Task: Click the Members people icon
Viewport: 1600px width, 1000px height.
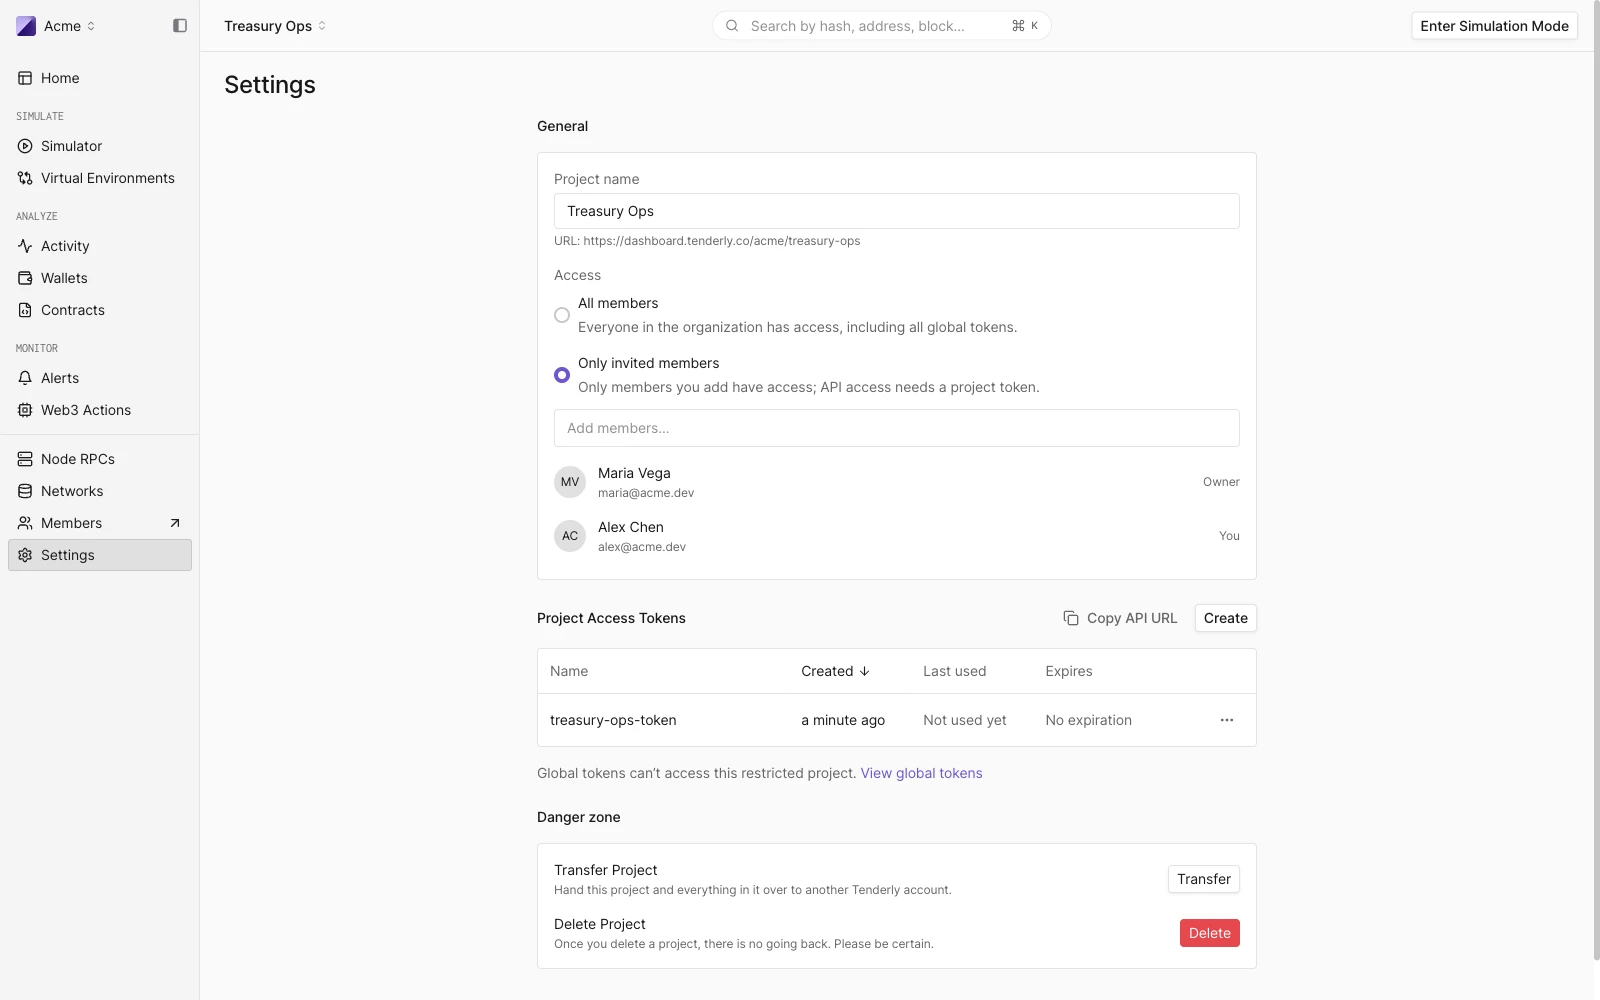Action: (x=25, y=523)
